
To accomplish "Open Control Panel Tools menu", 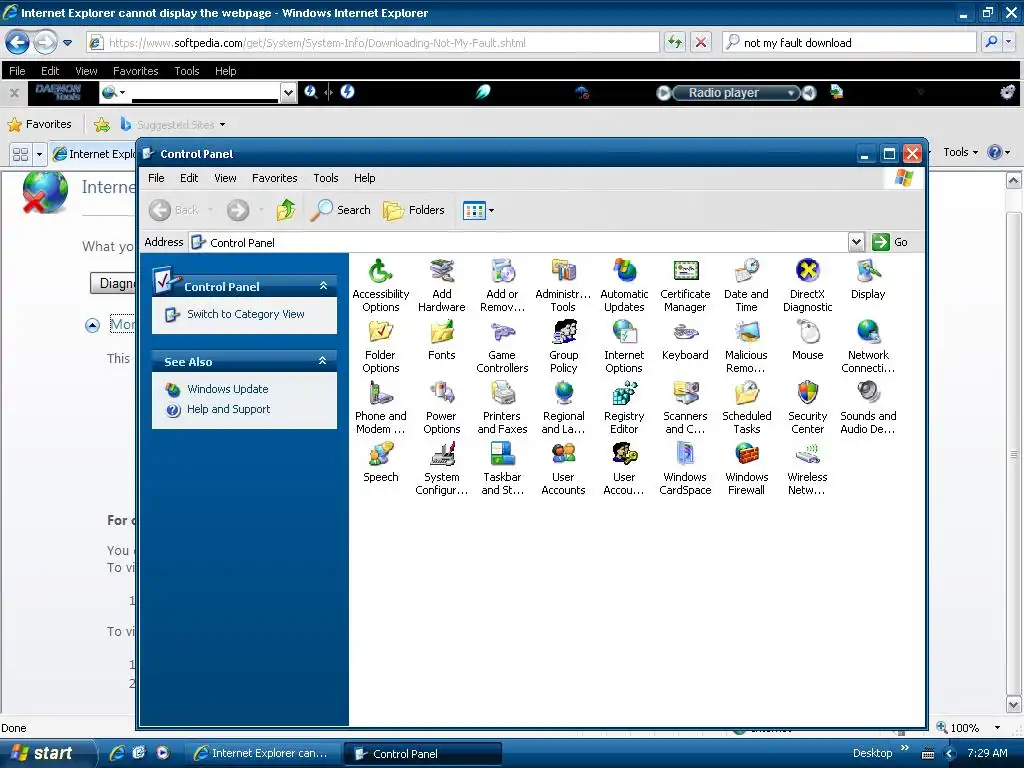I will tap(325, 178).
